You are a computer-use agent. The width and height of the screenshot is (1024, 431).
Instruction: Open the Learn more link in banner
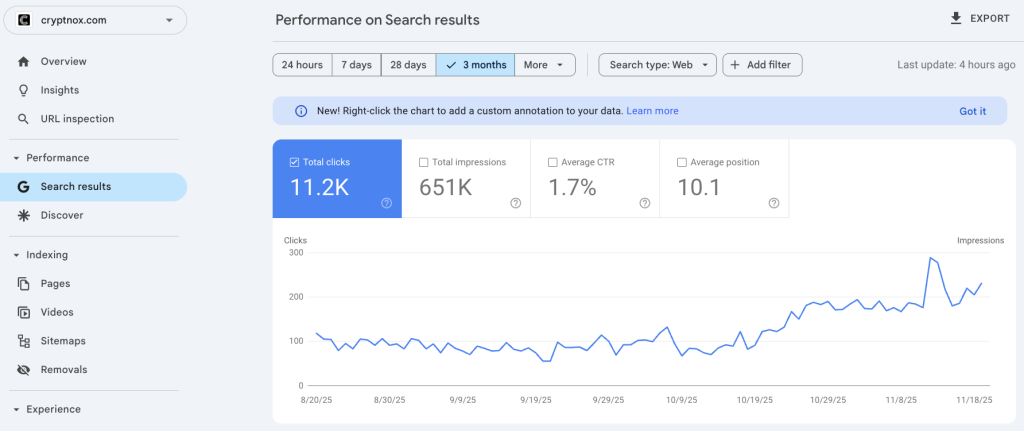coord(652,111)
